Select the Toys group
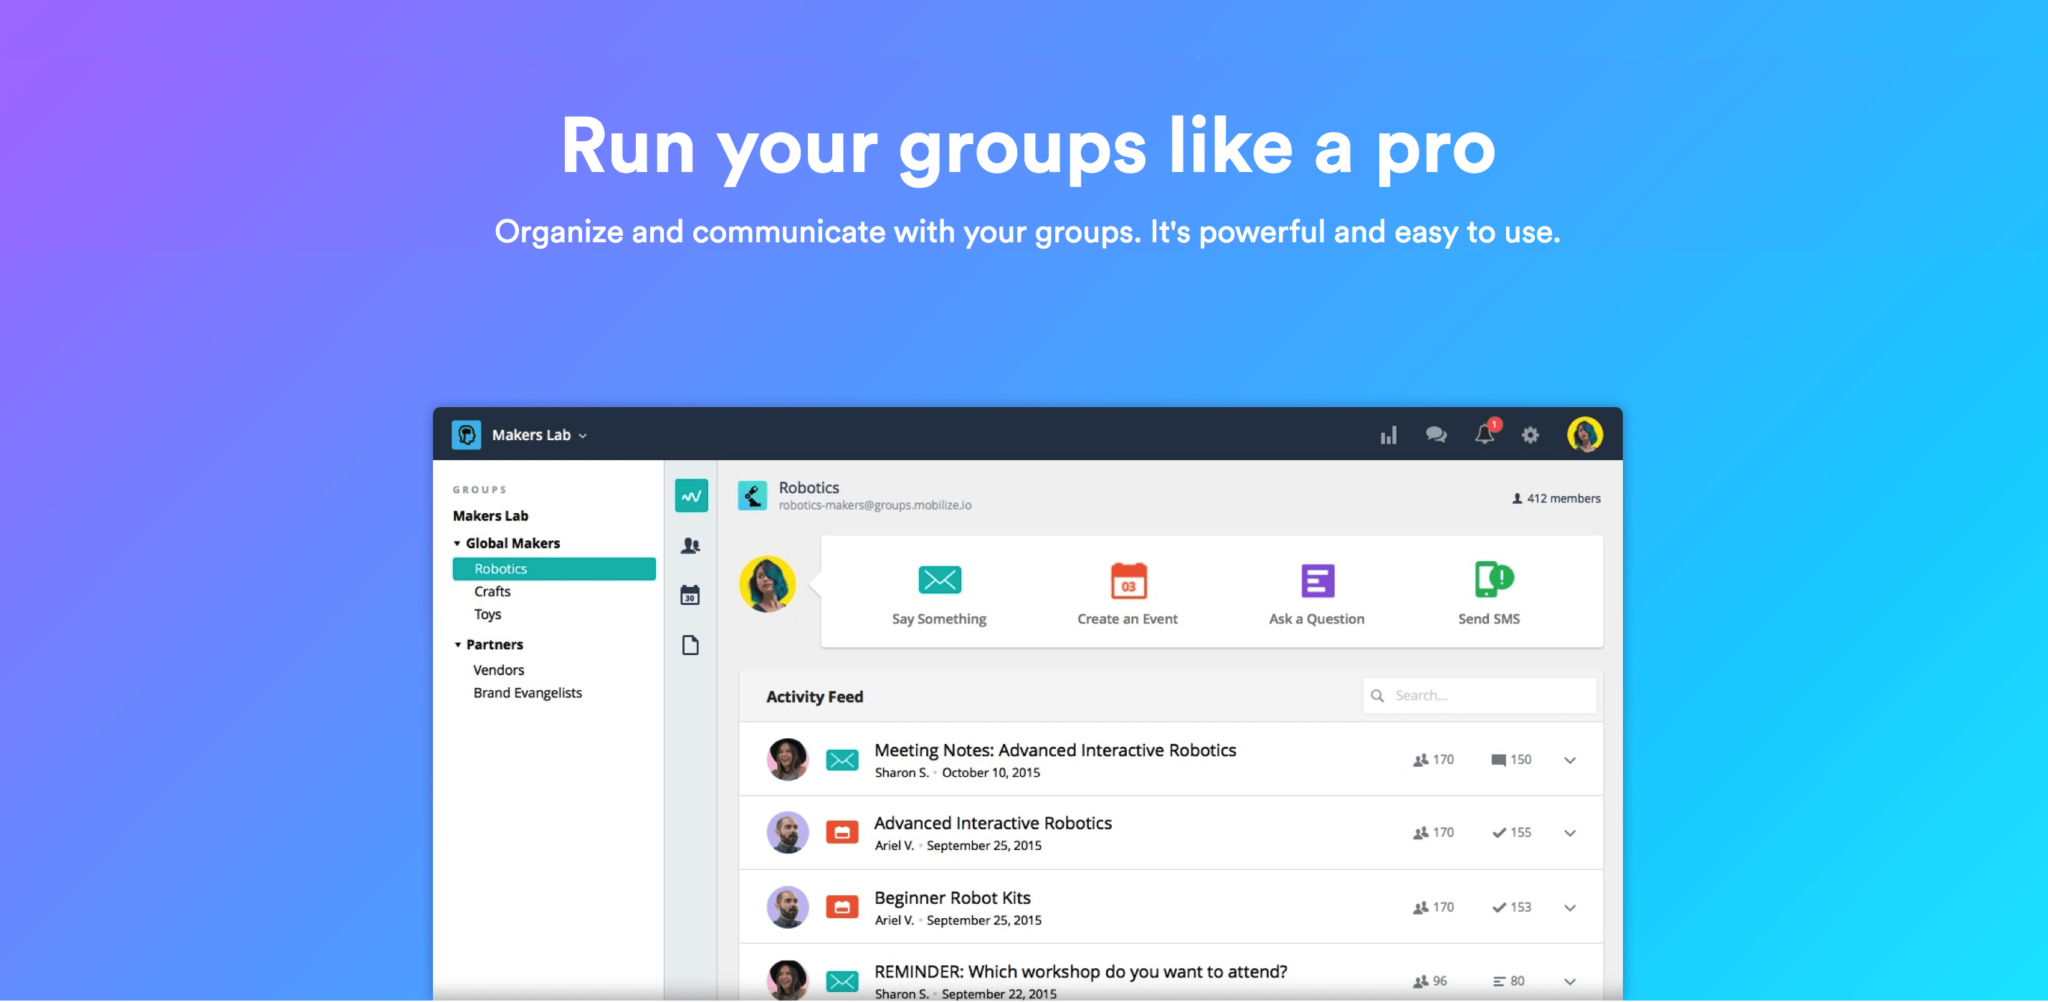 [488, 615]
